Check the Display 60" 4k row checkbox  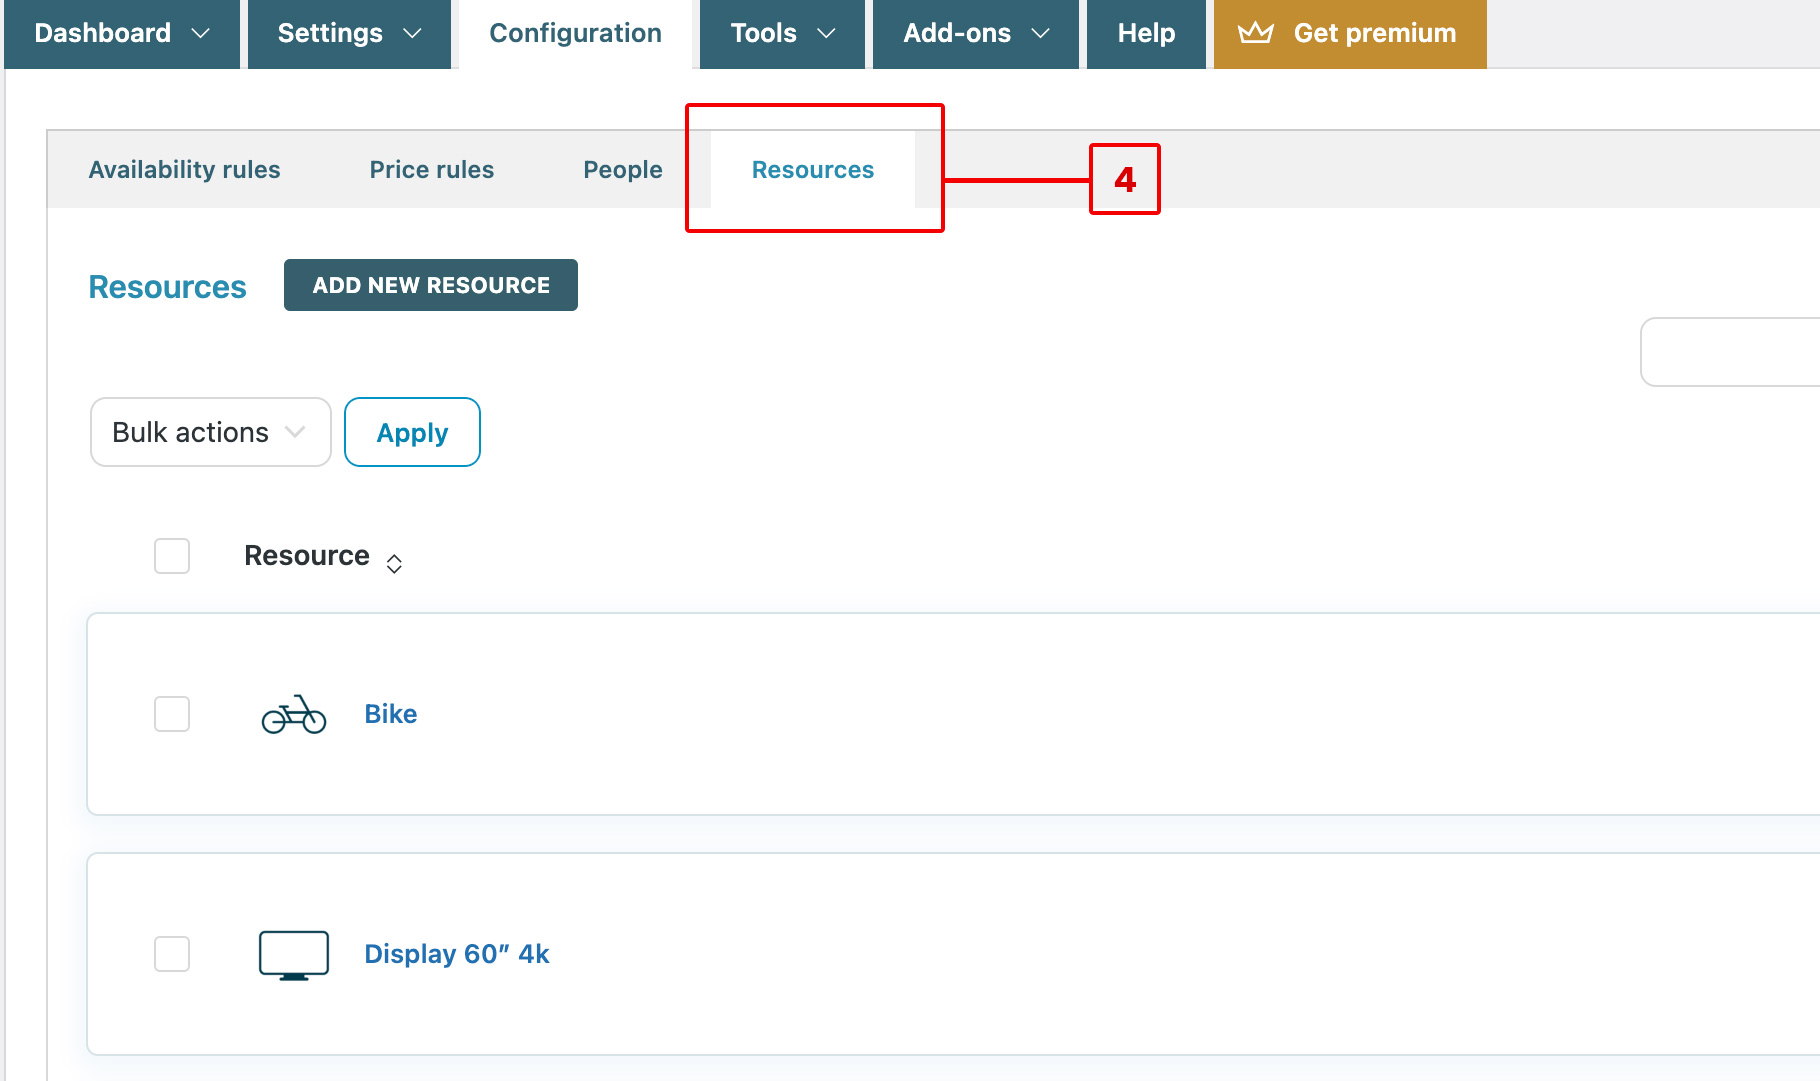(x=172, y=954)
